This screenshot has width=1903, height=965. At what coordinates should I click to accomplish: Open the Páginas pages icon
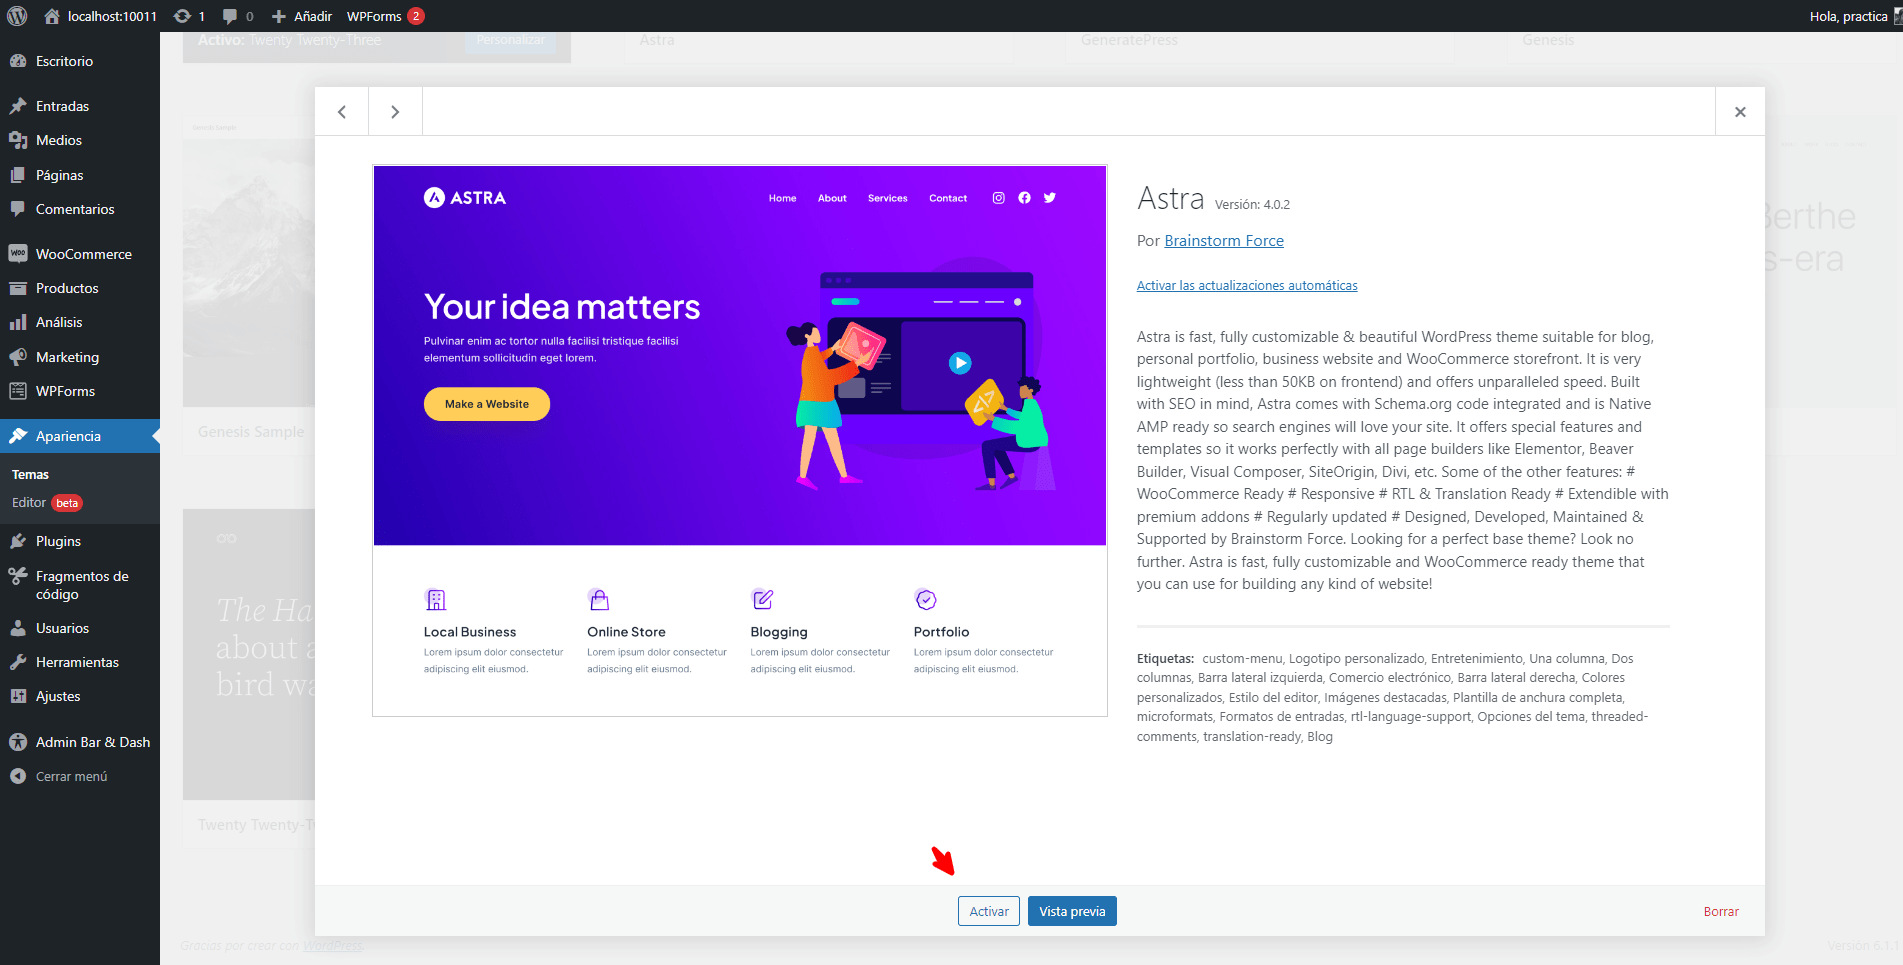click(18, 175)
